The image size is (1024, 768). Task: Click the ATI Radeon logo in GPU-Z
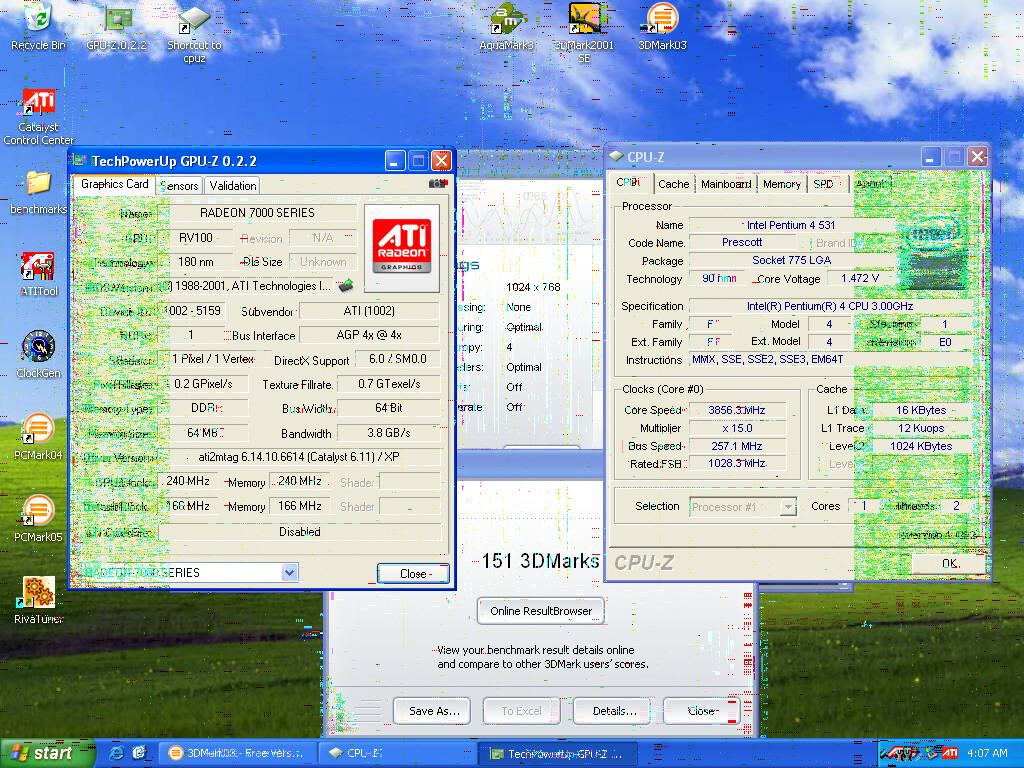click(402, 247)
